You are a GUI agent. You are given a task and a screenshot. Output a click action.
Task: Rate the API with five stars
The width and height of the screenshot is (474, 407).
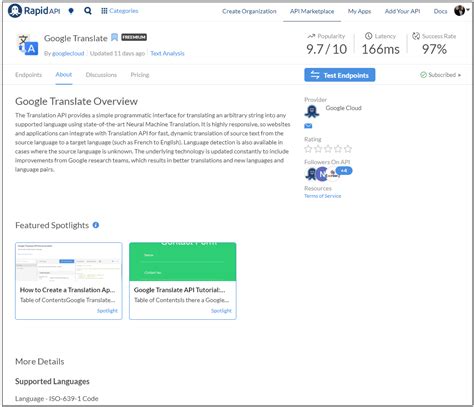tap(348, 149)
